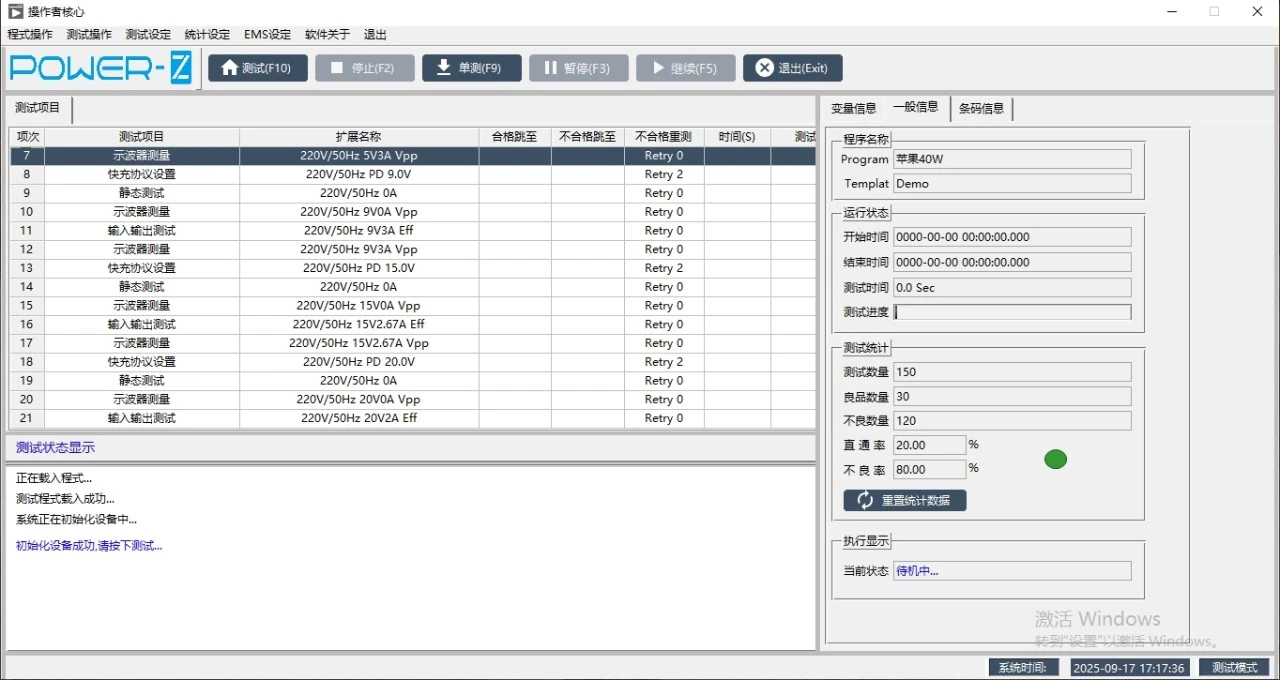
Task: Click the green status indicator light
Action: click(1055, 459)
